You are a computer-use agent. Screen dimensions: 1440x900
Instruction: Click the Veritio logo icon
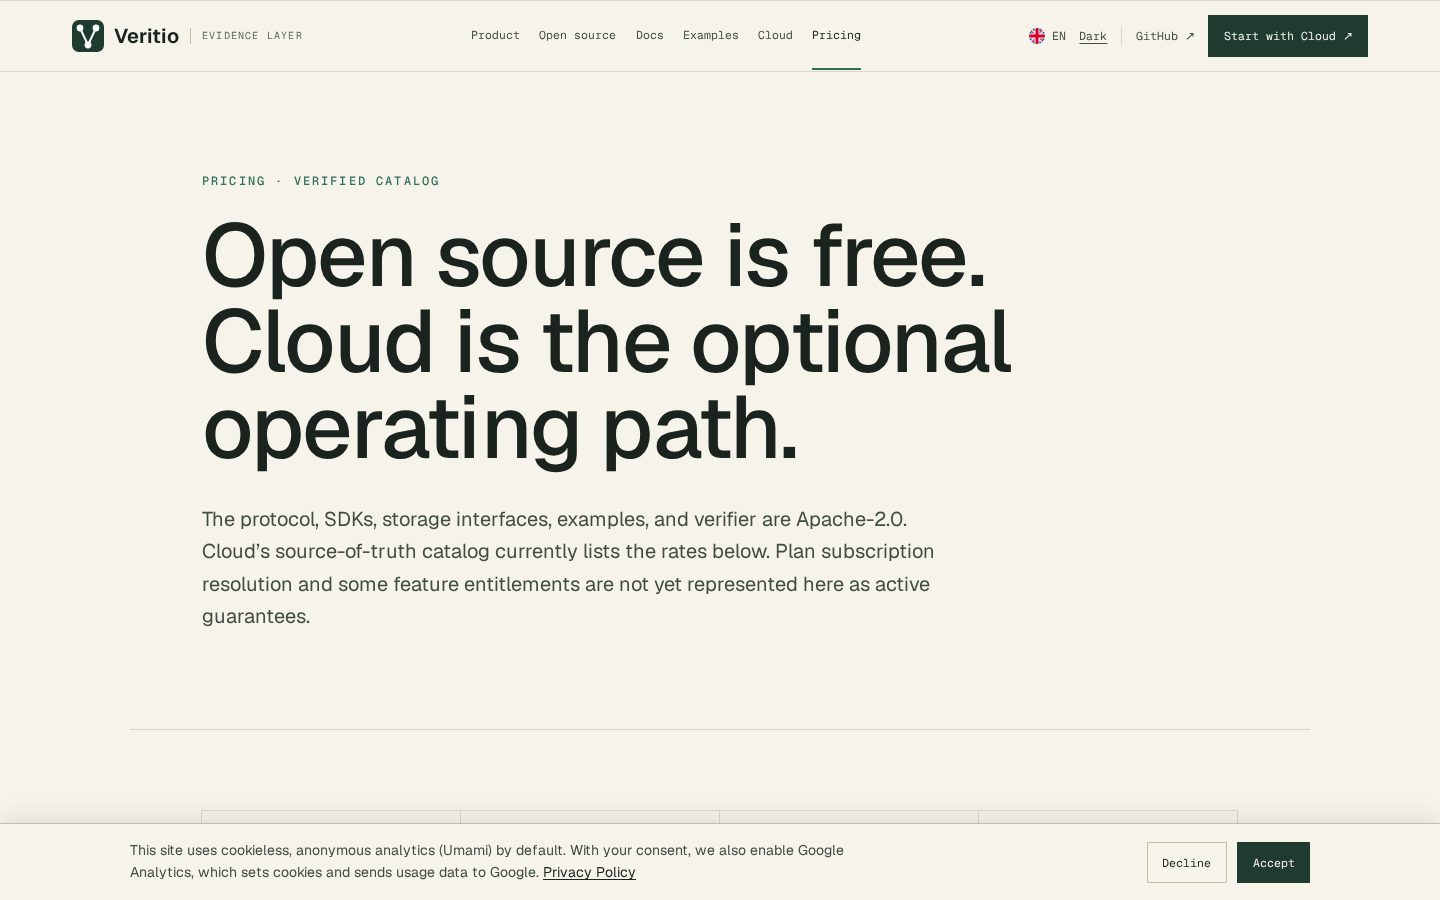pos(88,36)
